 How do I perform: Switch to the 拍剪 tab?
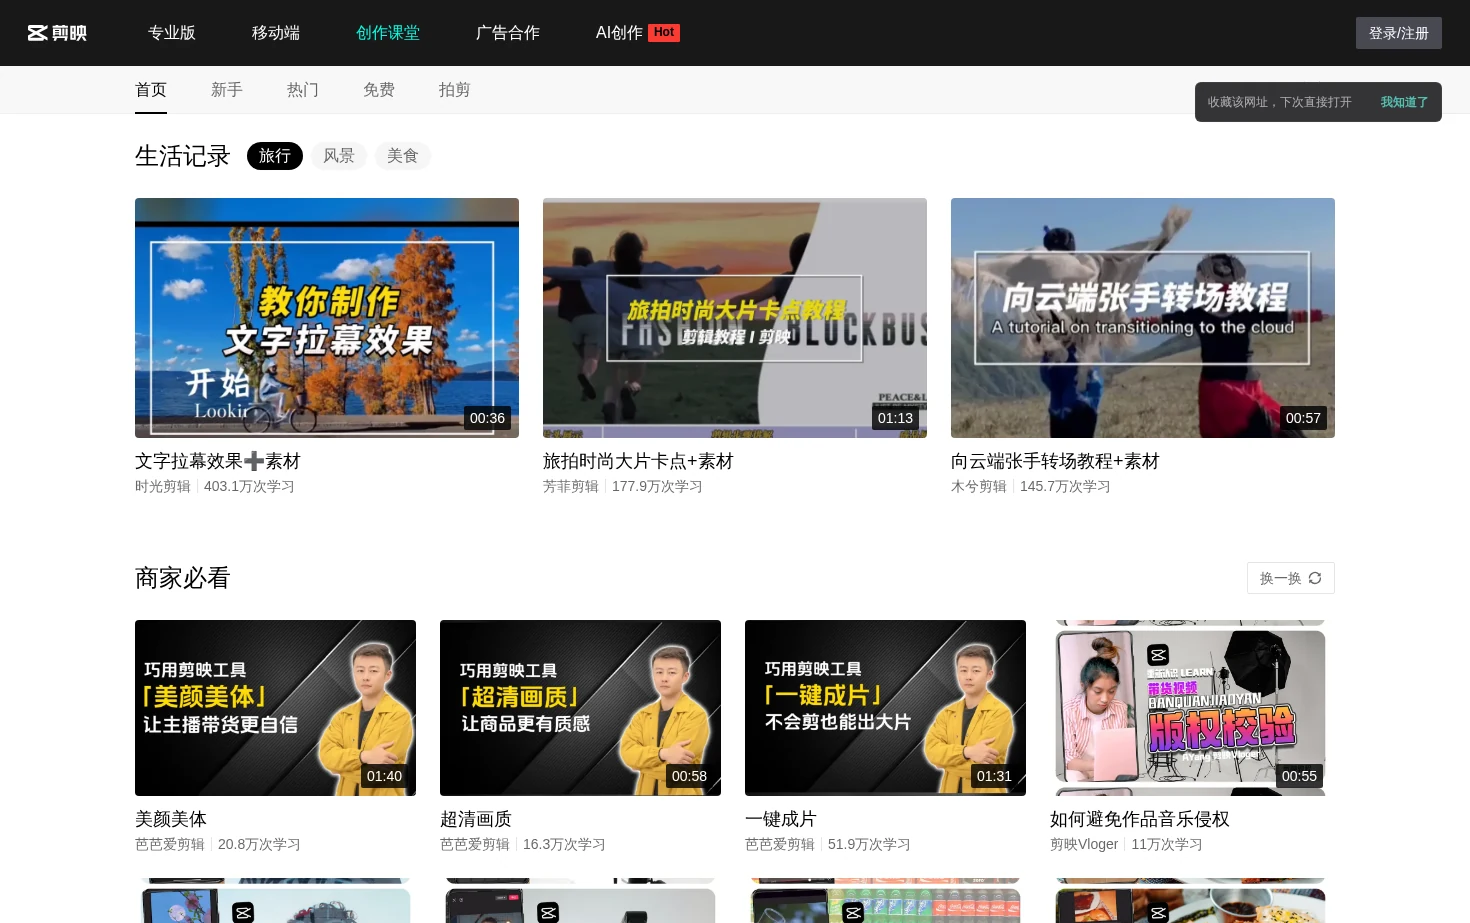click(455, 90)
